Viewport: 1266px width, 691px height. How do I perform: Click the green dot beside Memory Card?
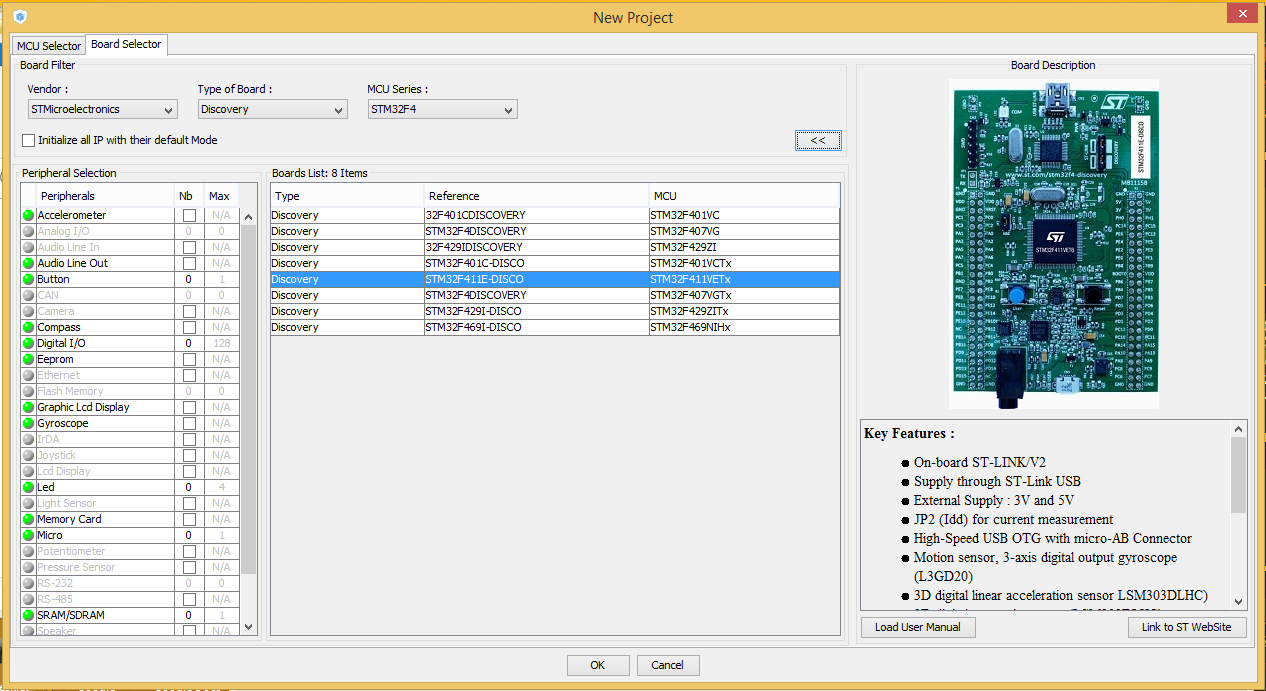[x=28, y=520]
